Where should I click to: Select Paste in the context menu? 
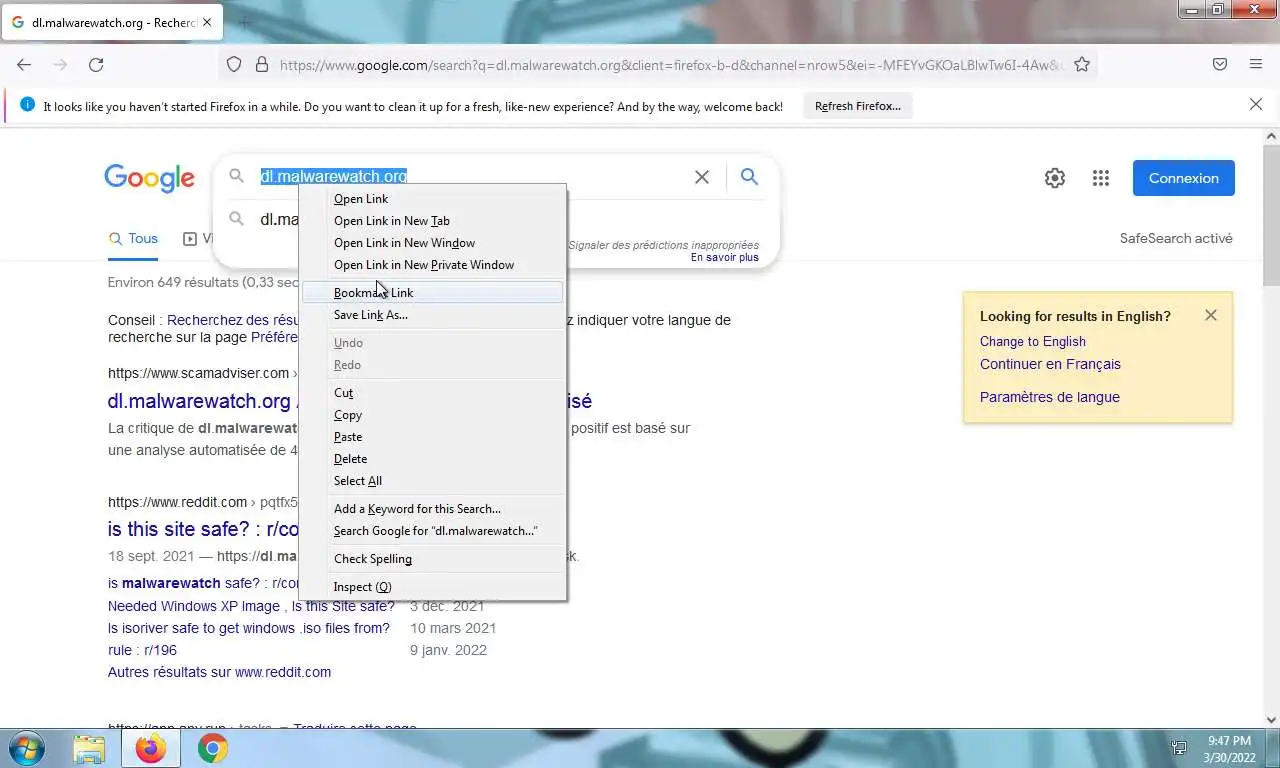pos(433,437)
